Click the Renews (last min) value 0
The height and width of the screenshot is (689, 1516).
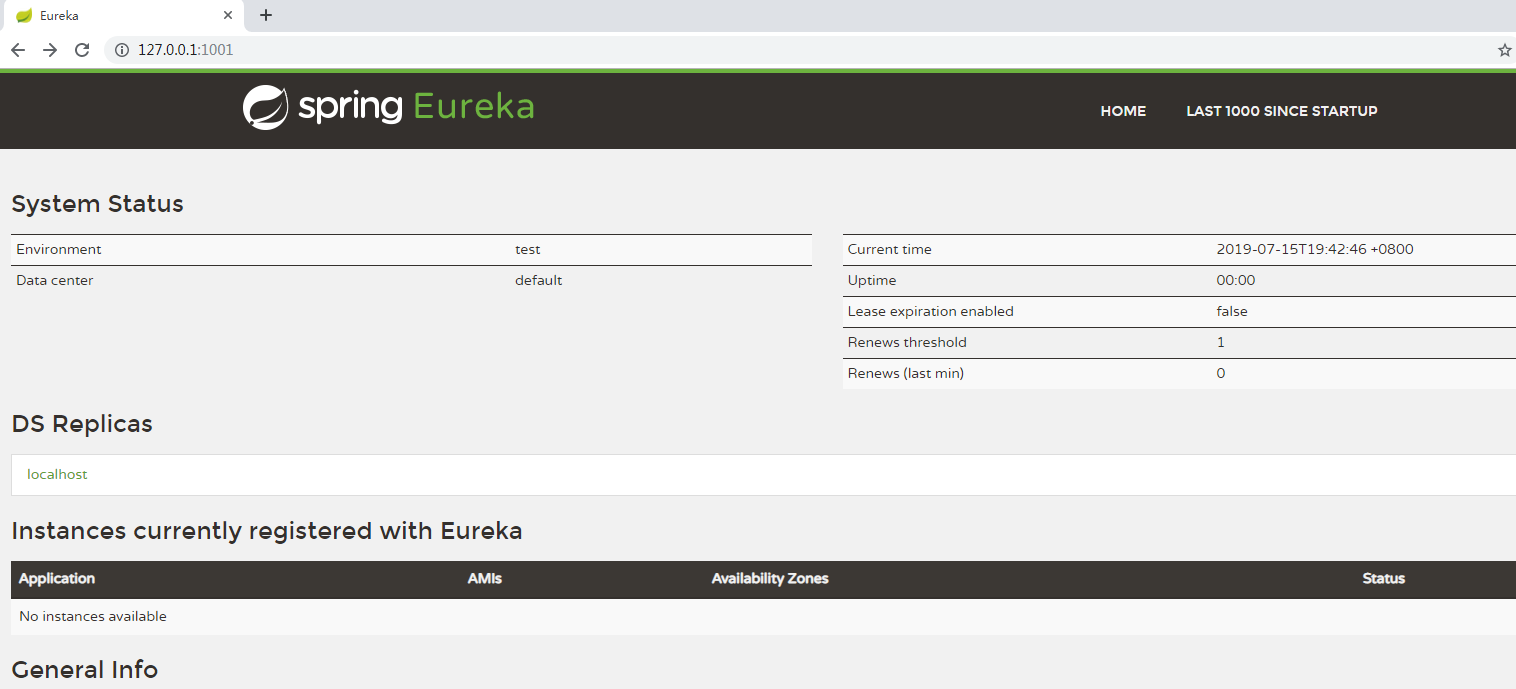tap(1221, 373)
